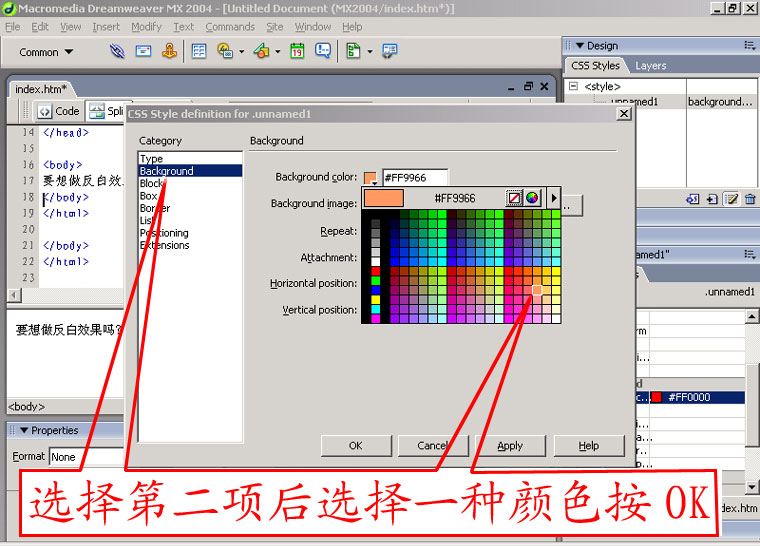760x546 pixels.
Task: Select the Positioning category
Action: tap(190, 233)
